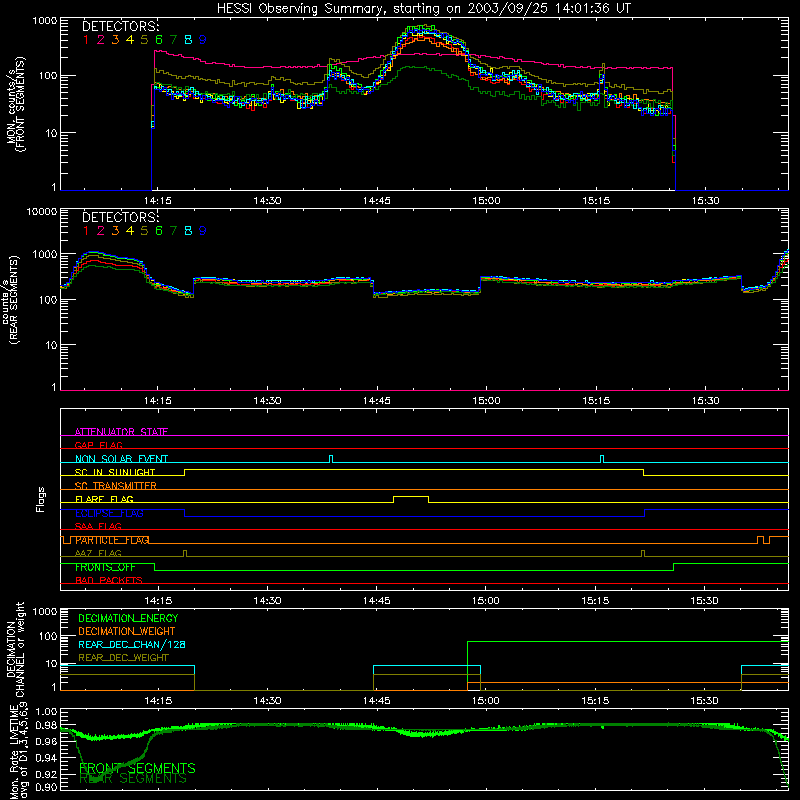
Task: Click the SAA_FLAG label
Action: (x=98, y=526)
